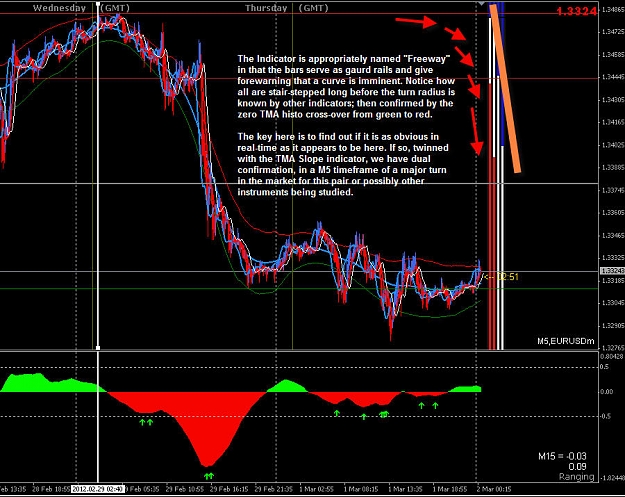Select the 'The key here' annotation paragraph
This screenshot has height=497, width=625.
[x=343, y=164]
